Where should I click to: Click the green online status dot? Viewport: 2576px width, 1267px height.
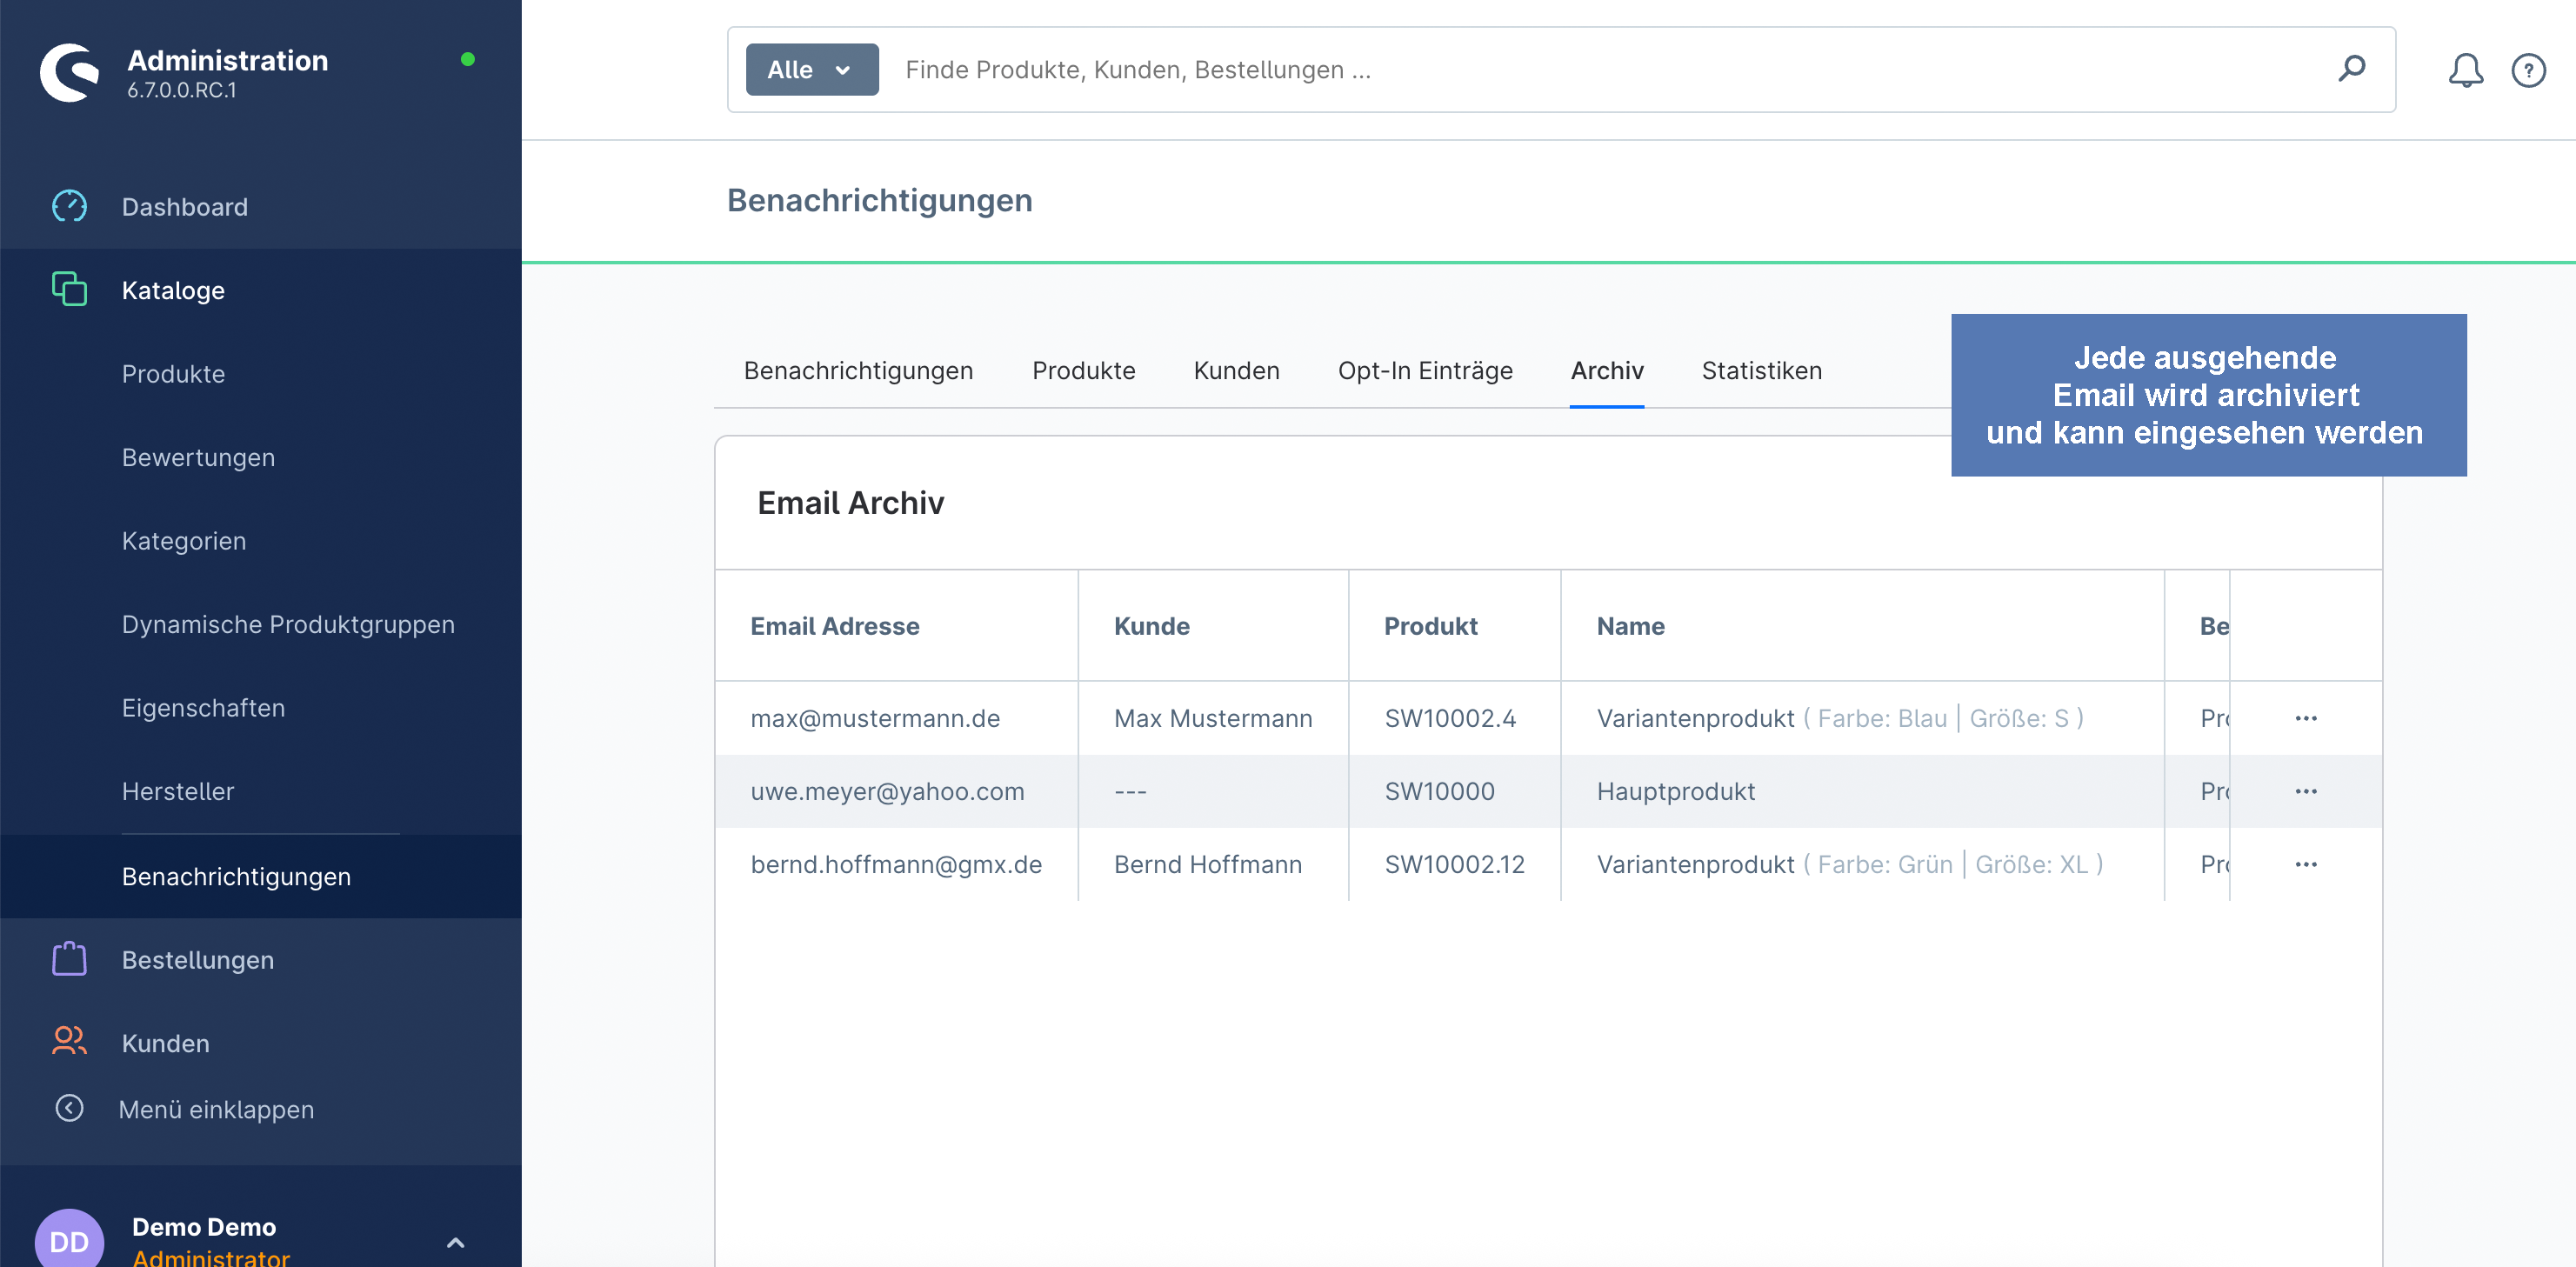[x=467, y=59]
